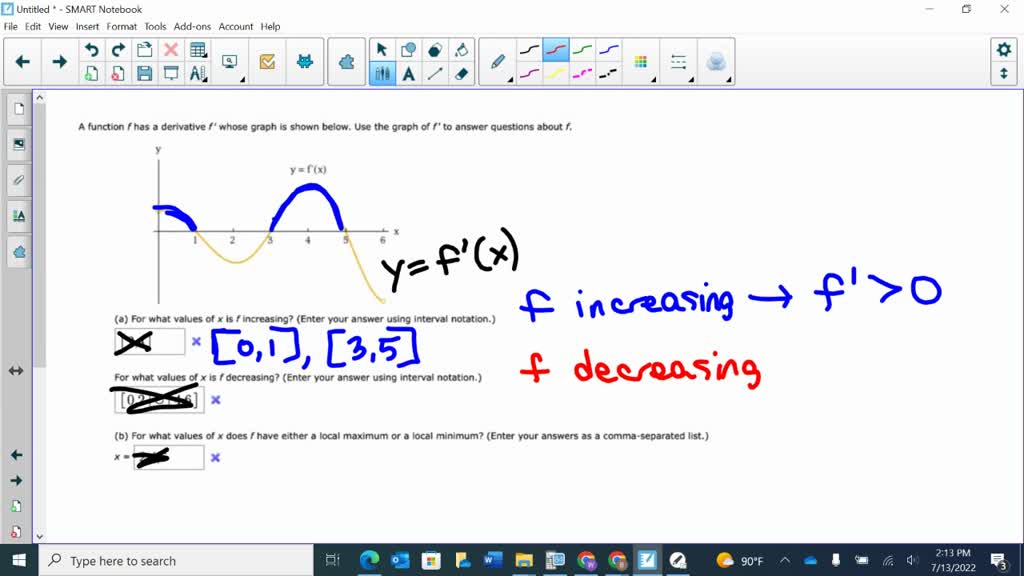
Task: Select the arrow Select tool
Action: point(382,48)
